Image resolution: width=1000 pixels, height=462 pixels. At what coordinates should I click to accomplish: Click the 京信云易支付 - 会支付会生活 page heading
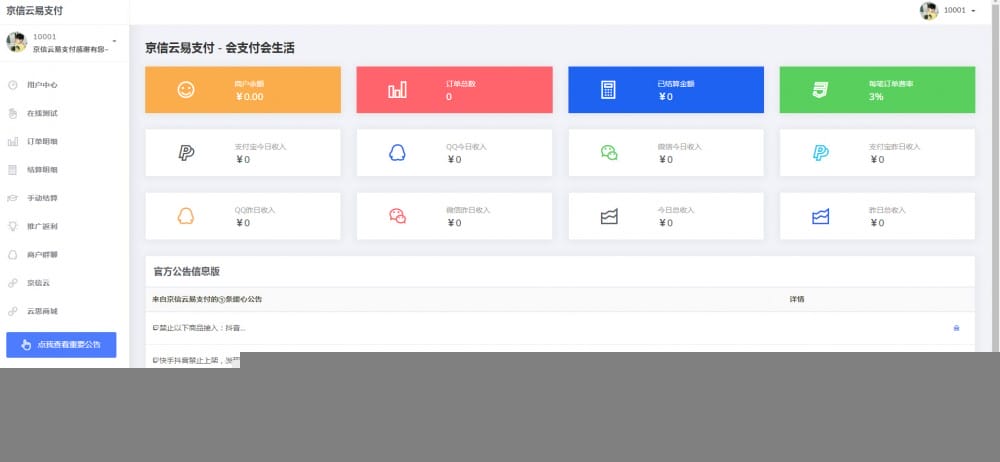pos(220,48)
